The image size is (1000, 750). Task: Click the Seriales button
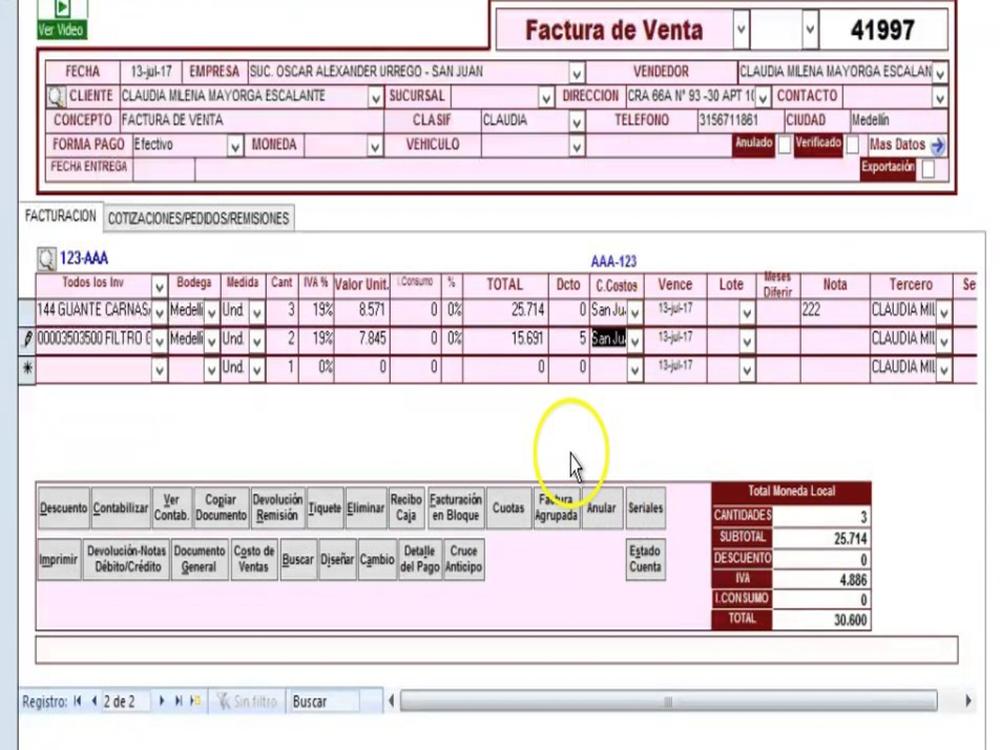coord(645,508)
